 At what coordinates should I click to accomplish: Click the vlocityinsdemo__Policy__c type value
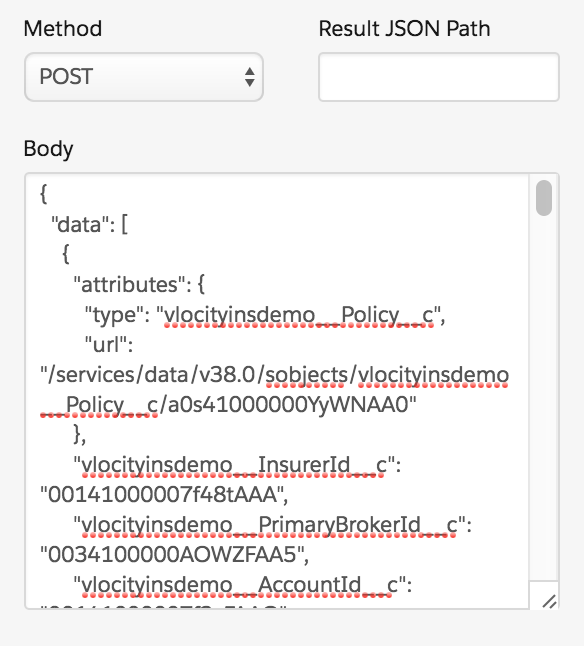(299, 315)
